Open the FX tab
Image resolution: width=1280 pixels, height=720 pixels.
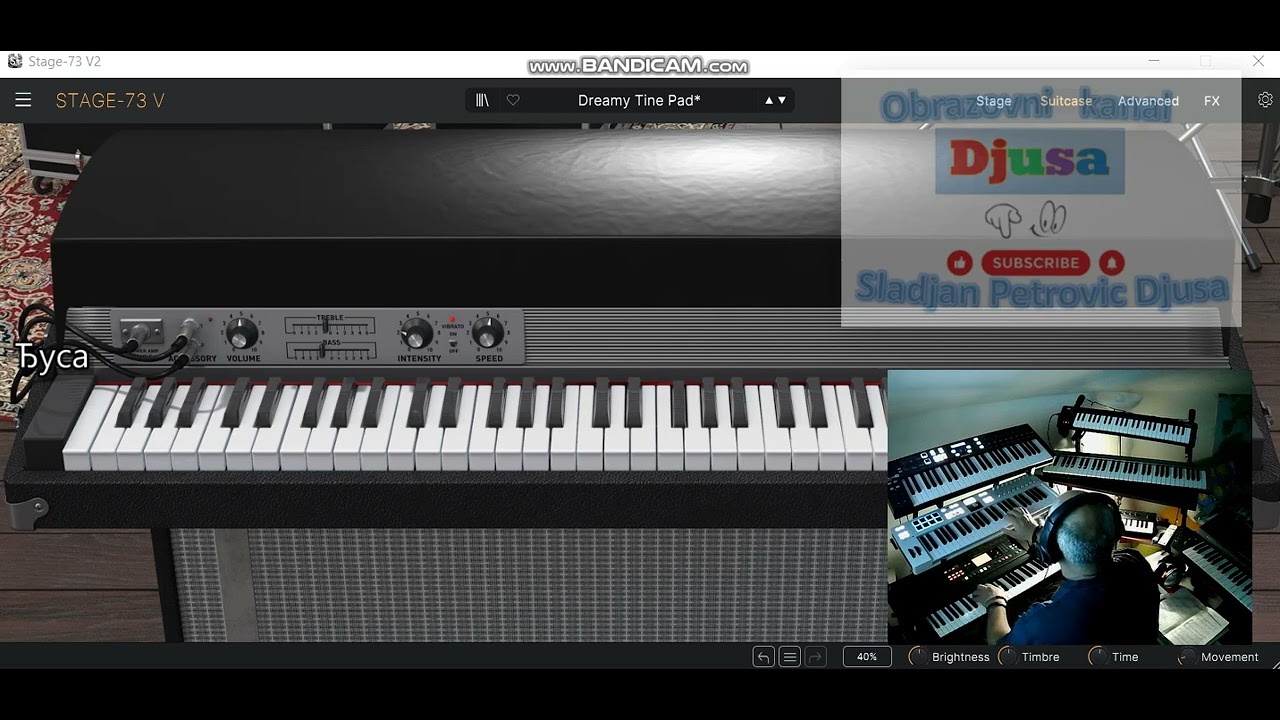click(1212, 101)
